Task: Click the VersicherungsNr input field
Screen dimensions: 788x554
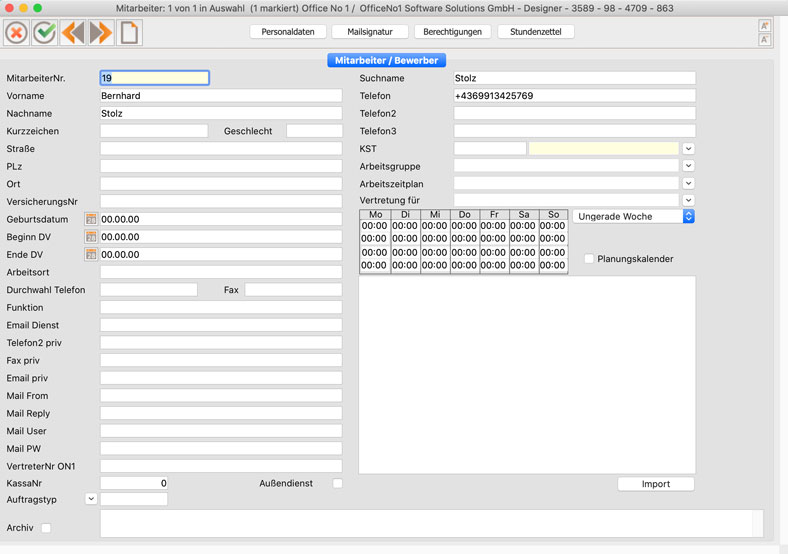Action: click(221, 201)
